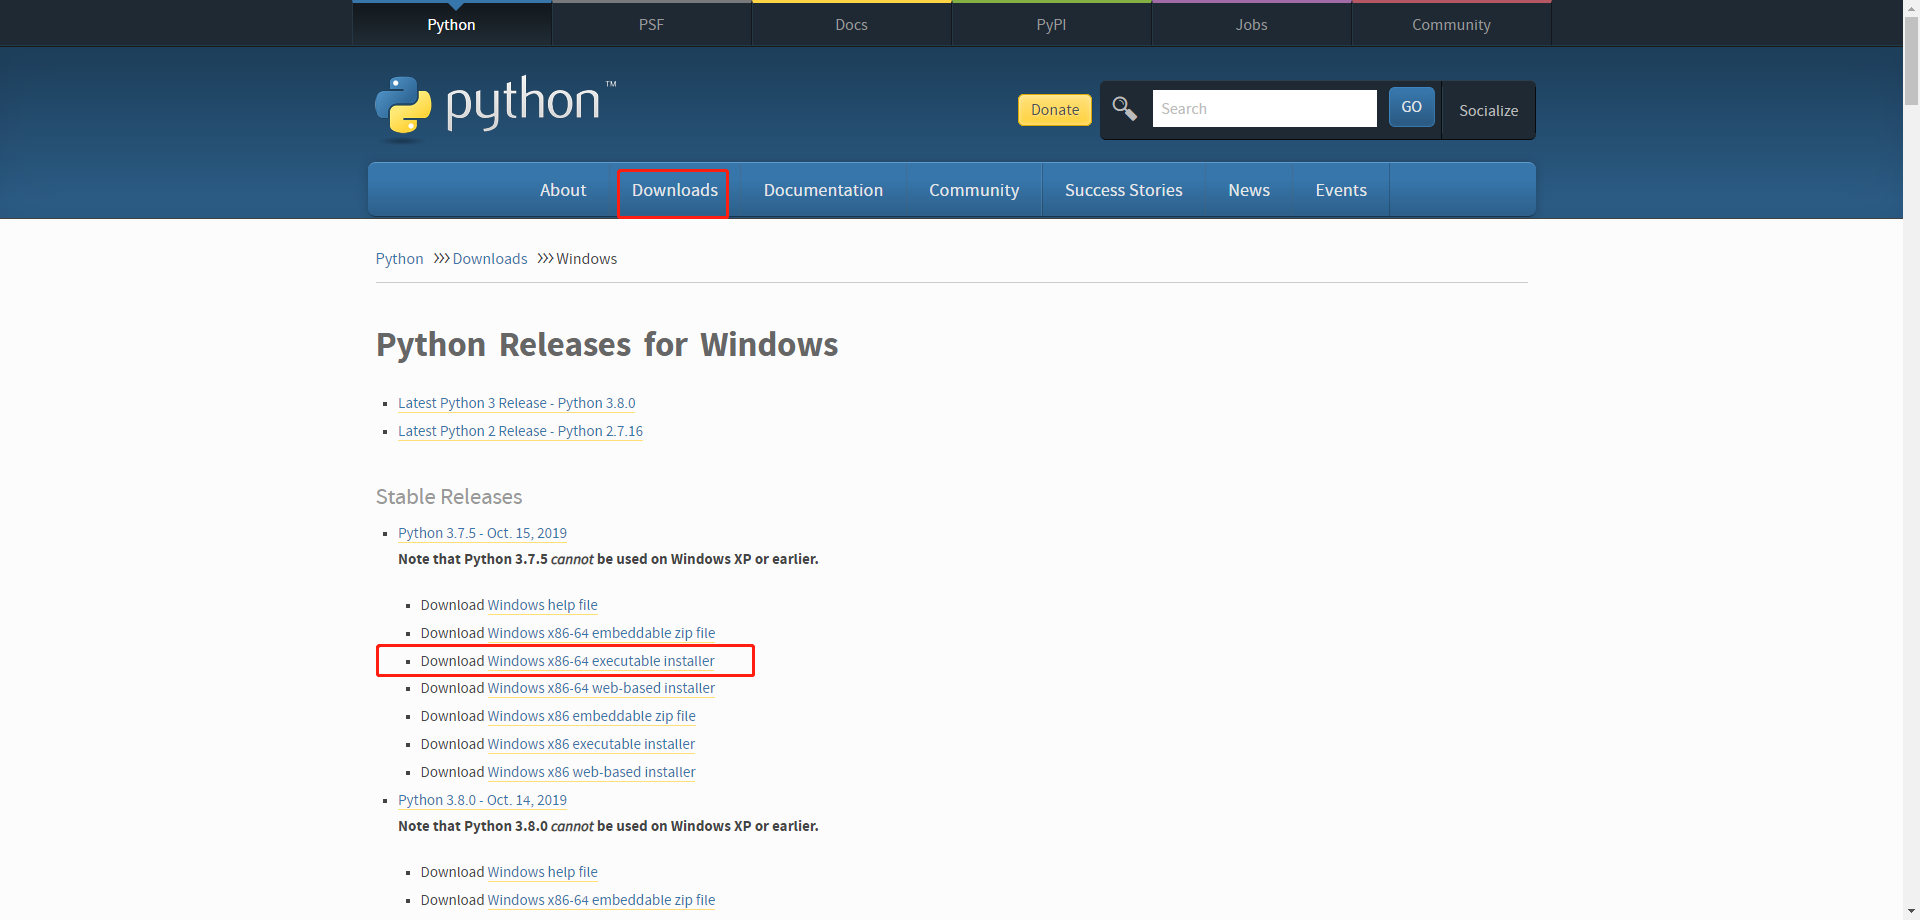Open Latest Python 3 Release 3.8.0 link
This screenshot has height=920, width=1920.
pos(516,403)
